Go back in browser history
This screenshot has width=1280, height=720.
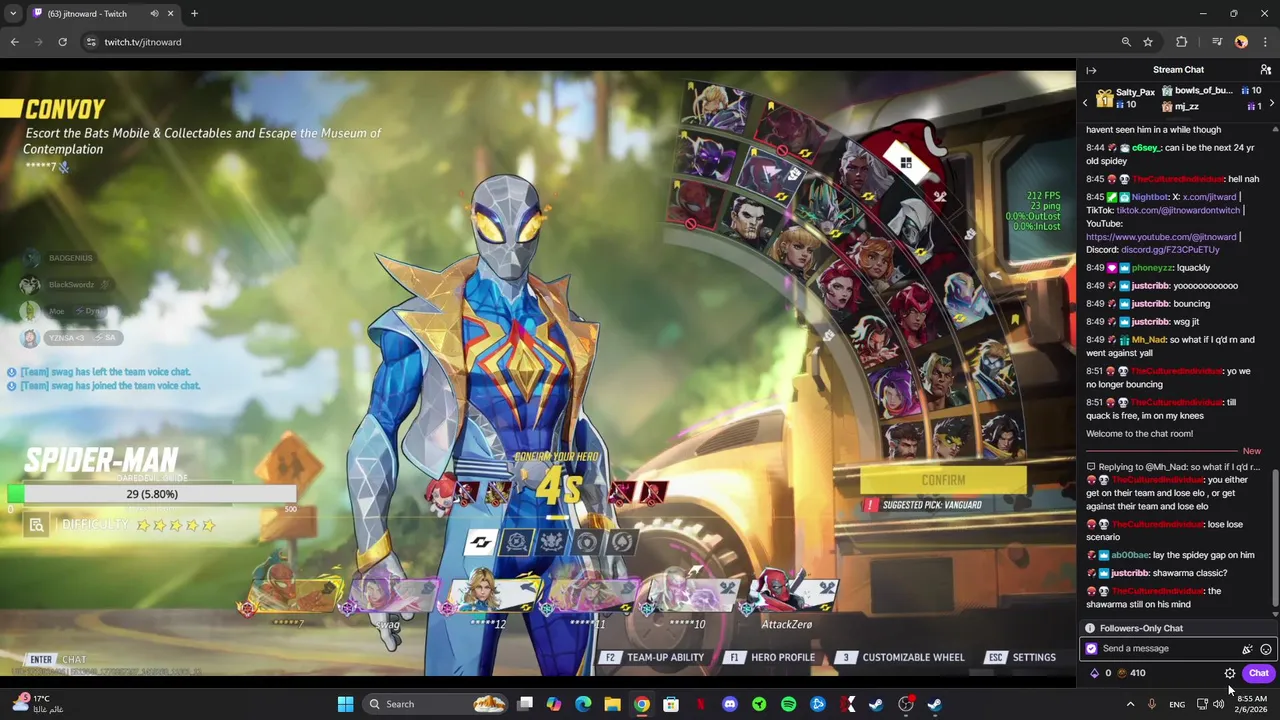pos(15,42)
